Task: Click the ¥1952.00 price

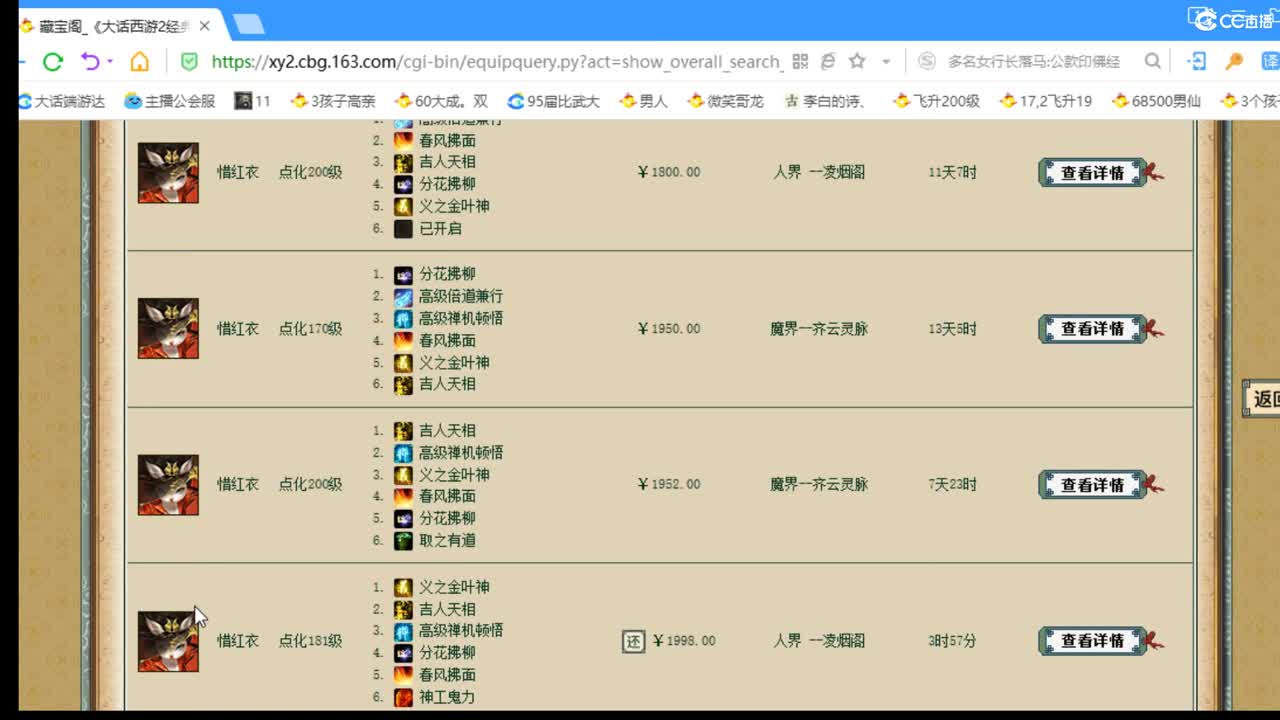Action: [x=669, y=484]
